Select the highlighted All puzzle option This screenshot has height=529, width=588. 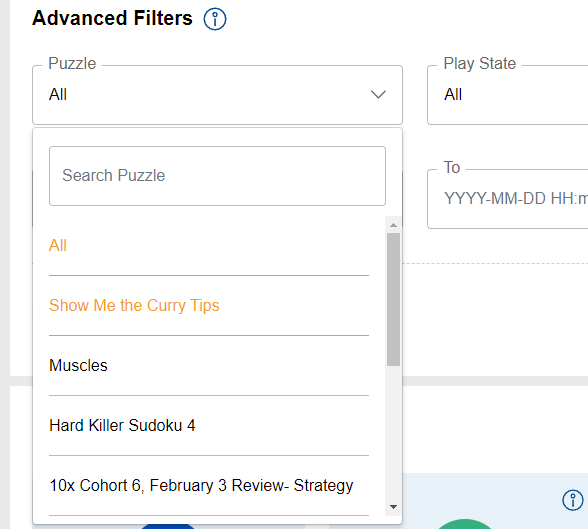pos(209,246)
